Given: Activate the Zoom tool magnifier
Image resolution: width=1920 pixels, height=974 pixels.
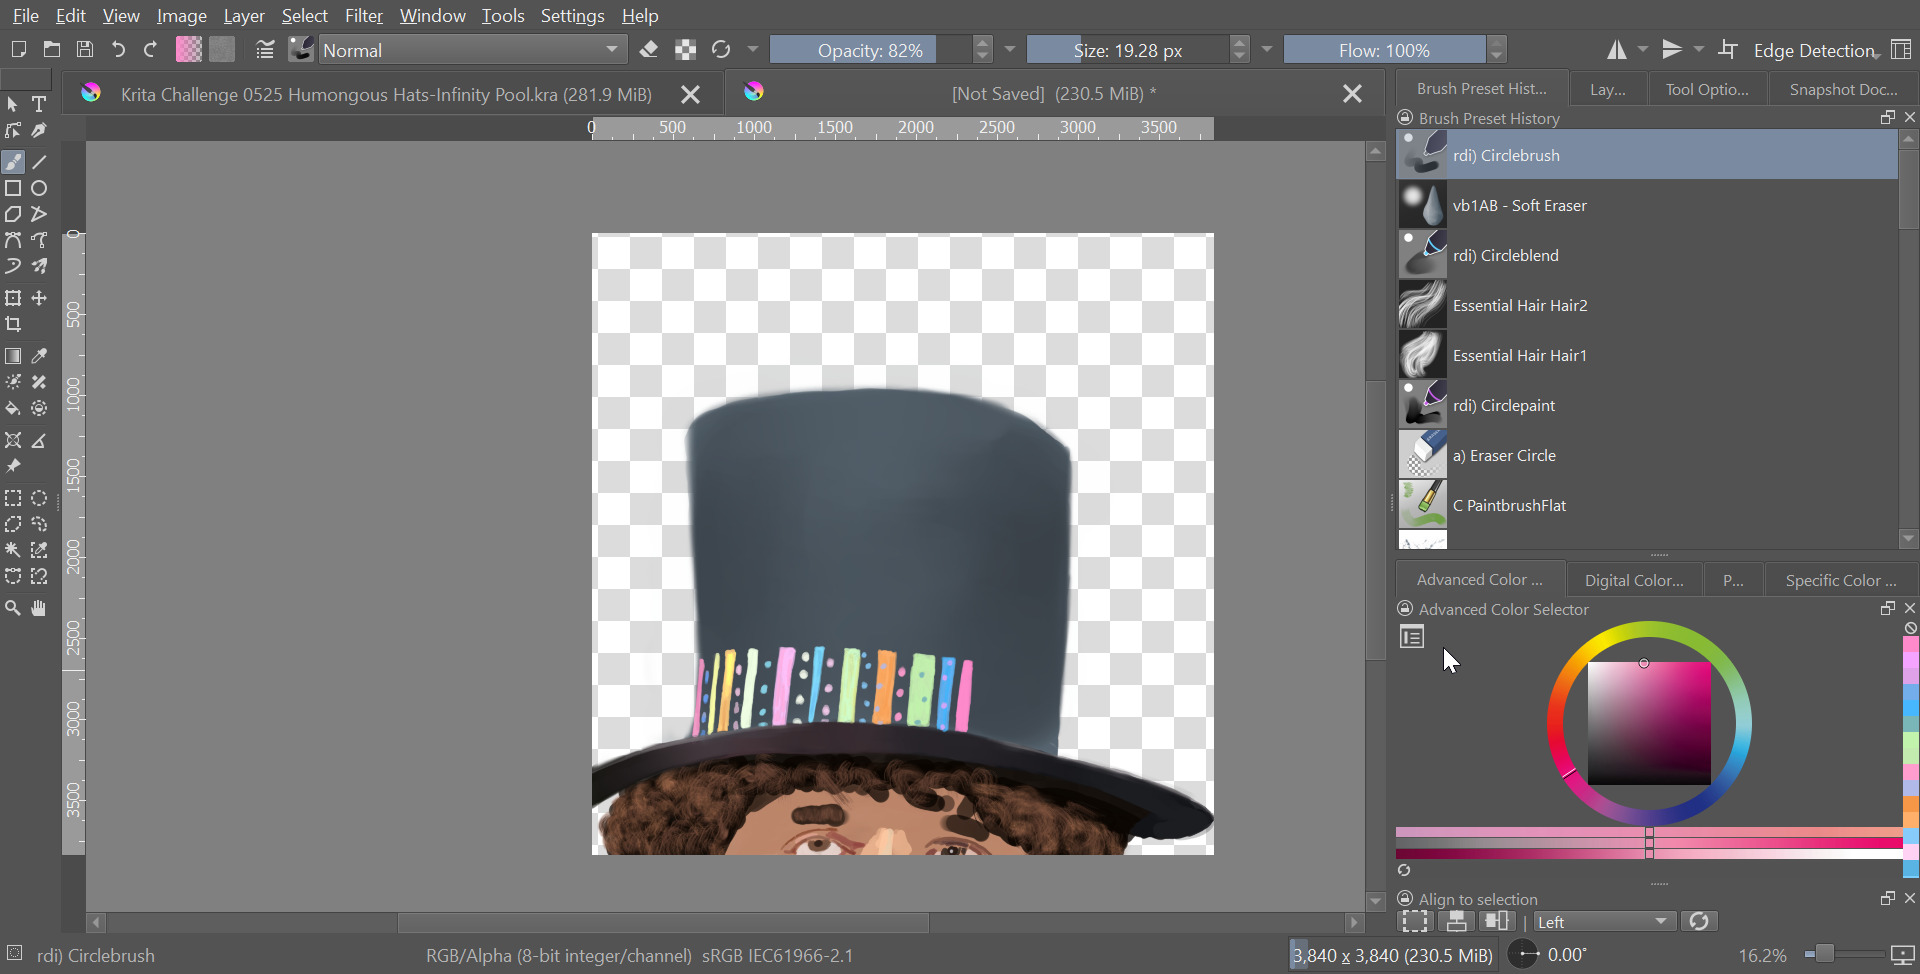Looking at the screenshot, I should coord(13,608).
